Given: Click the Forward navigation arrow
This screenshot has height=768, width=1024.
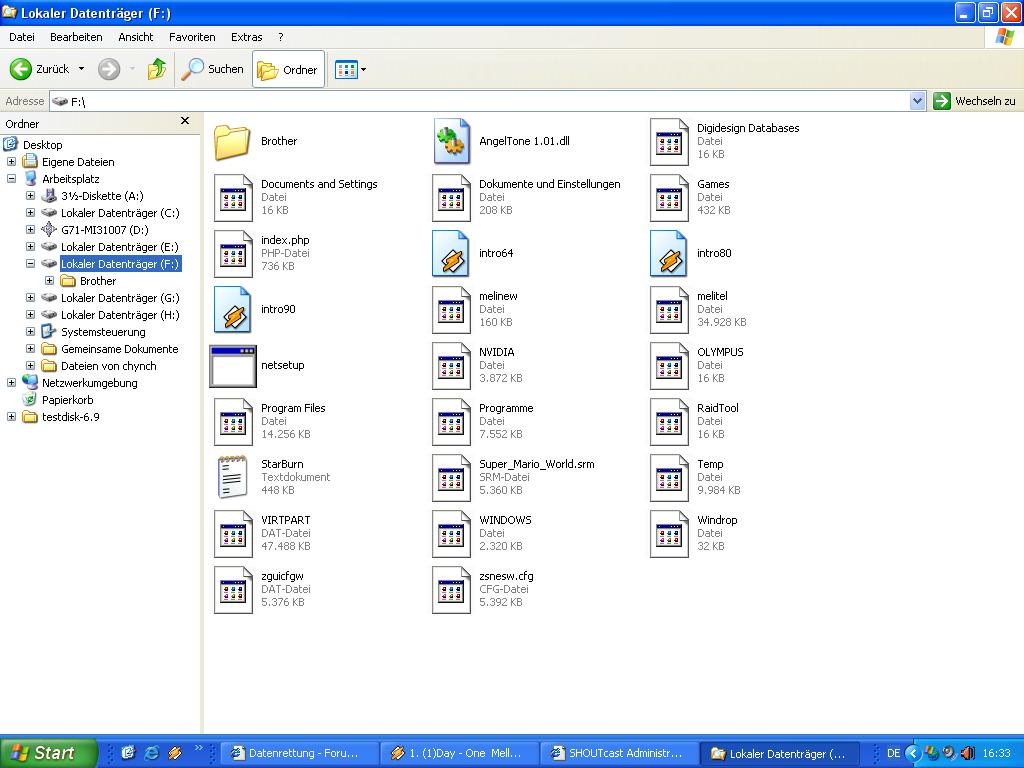Looking at the screenshot, I should (x=109, y=69).
